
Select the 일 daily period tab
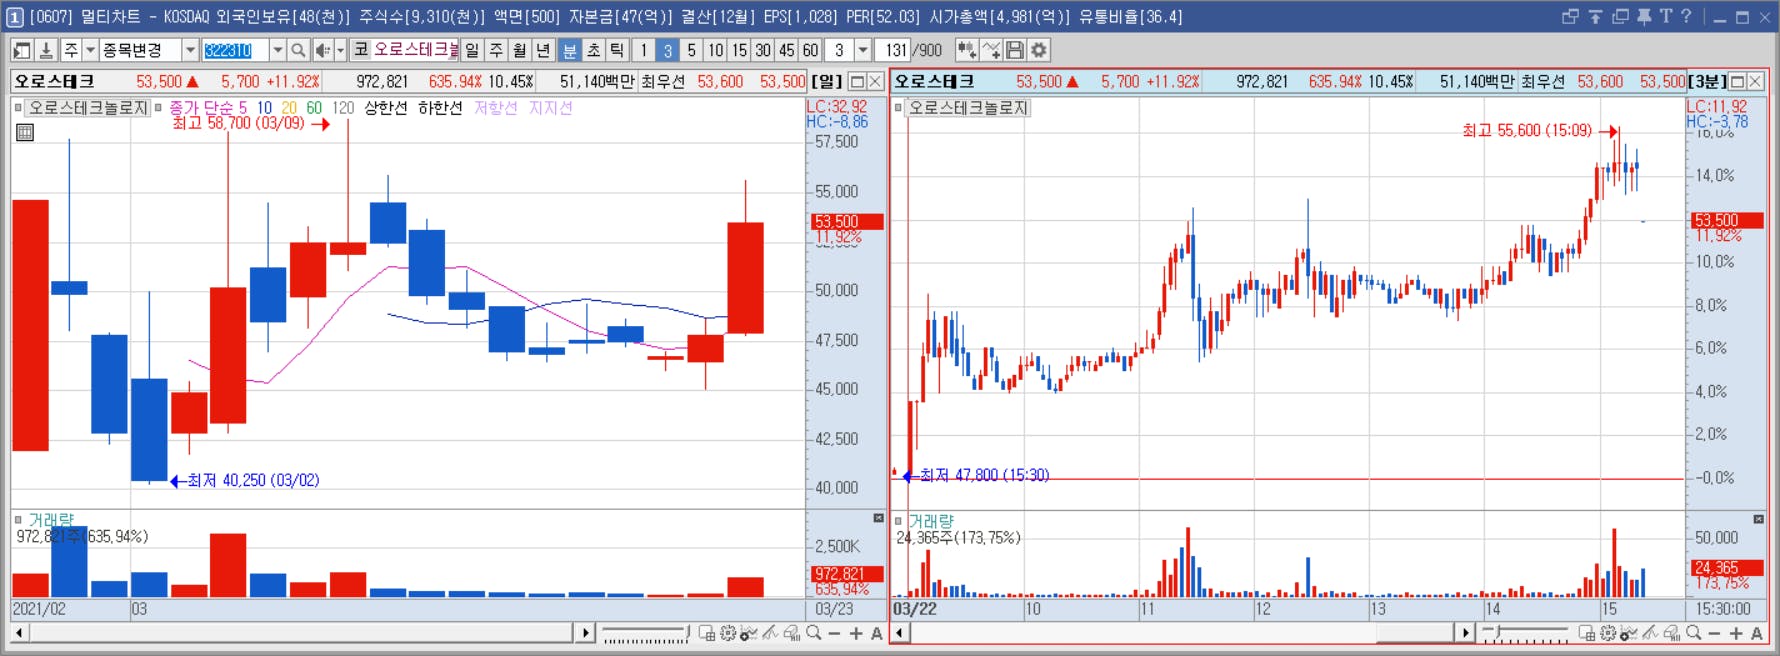(472, 50)
